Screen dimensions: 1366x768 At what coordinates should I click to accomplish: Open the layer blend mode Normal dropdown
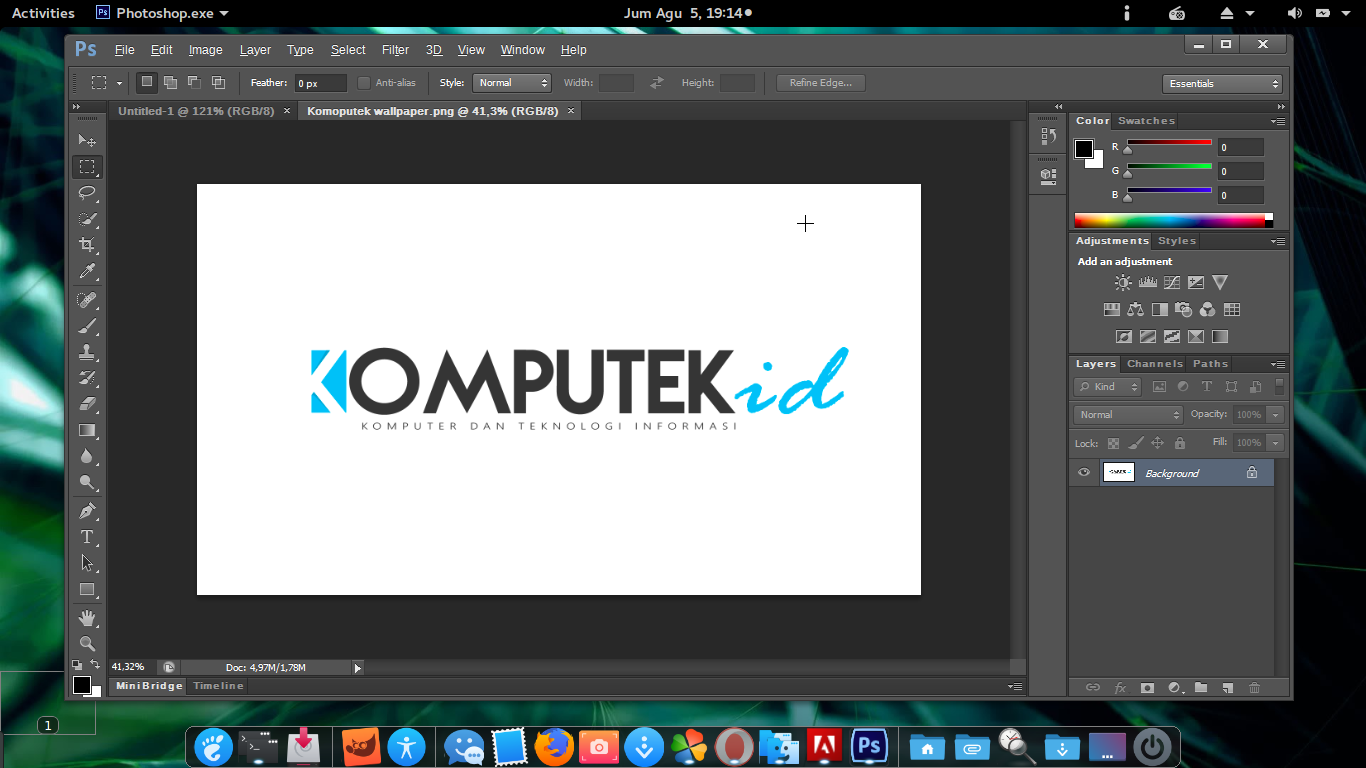click(1128, 414)
